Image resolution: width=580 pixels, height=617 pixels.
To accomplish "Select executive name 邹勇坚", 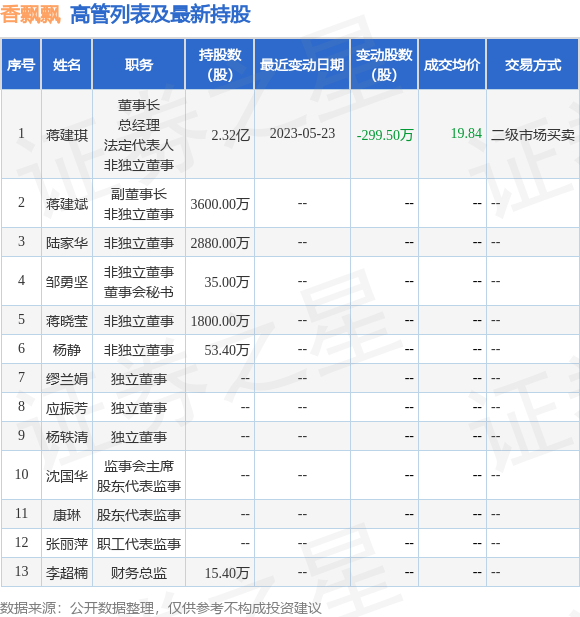I will [67, 282].
